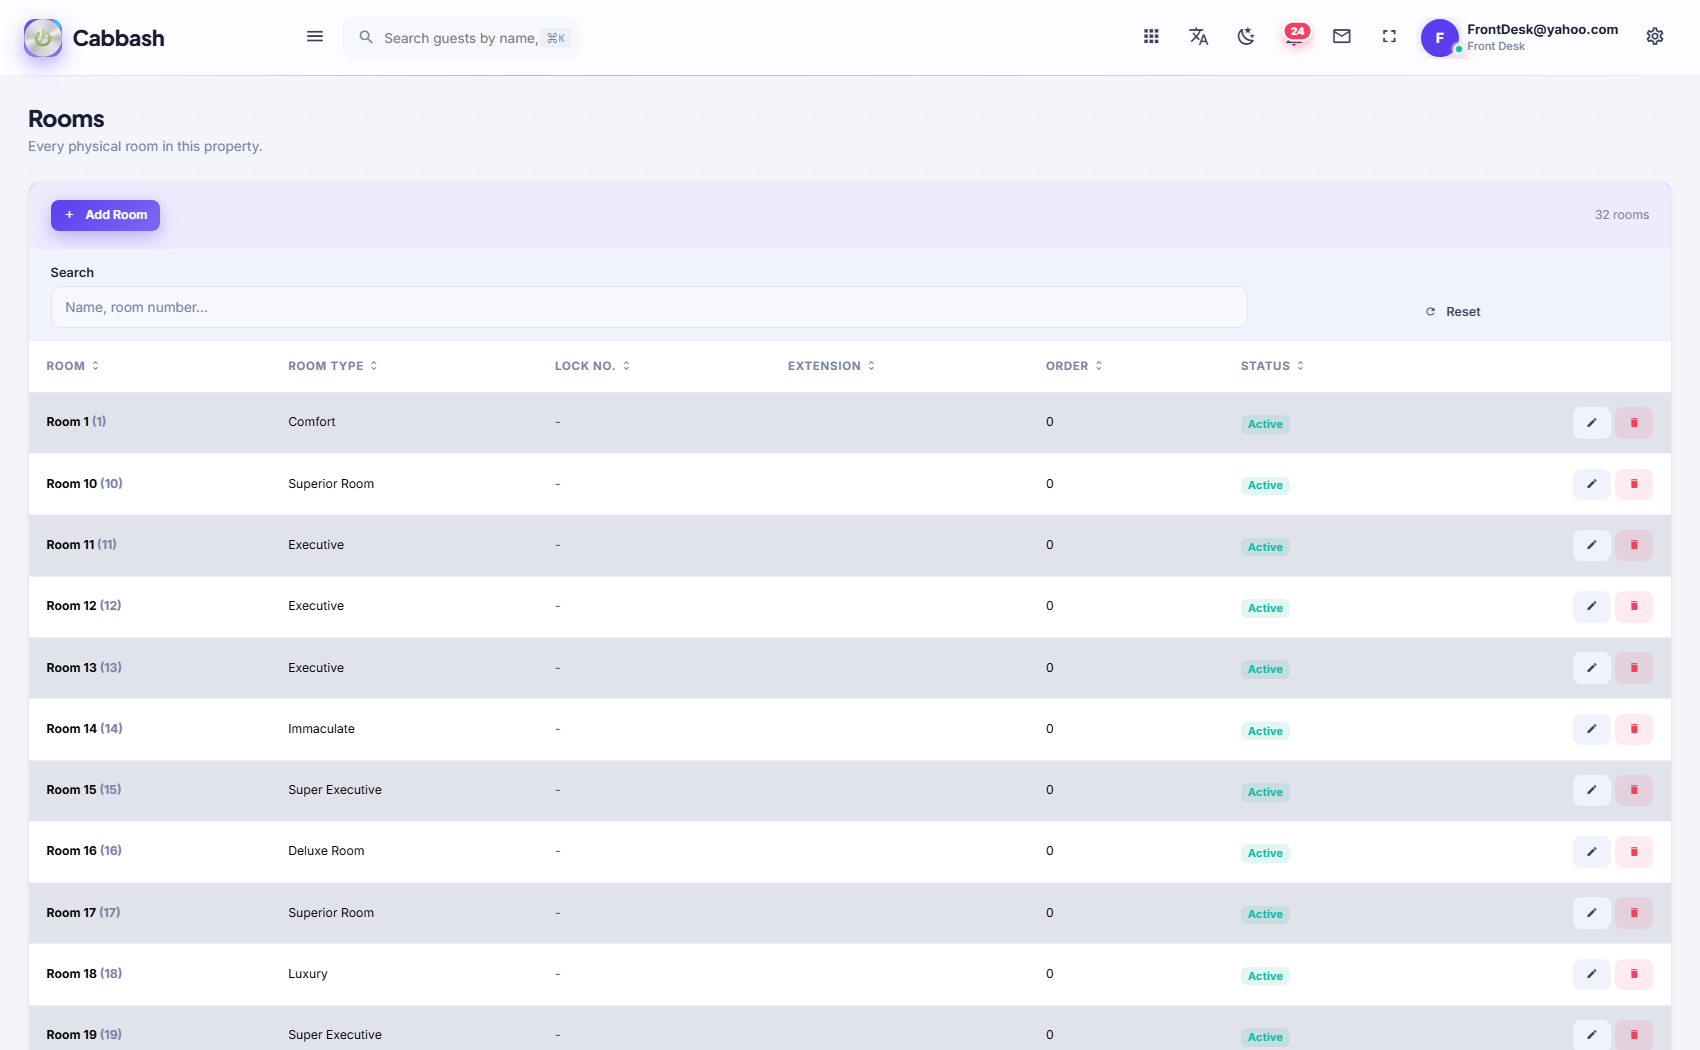
Task: Sort table by ROOM column
Action: point(73,366)
